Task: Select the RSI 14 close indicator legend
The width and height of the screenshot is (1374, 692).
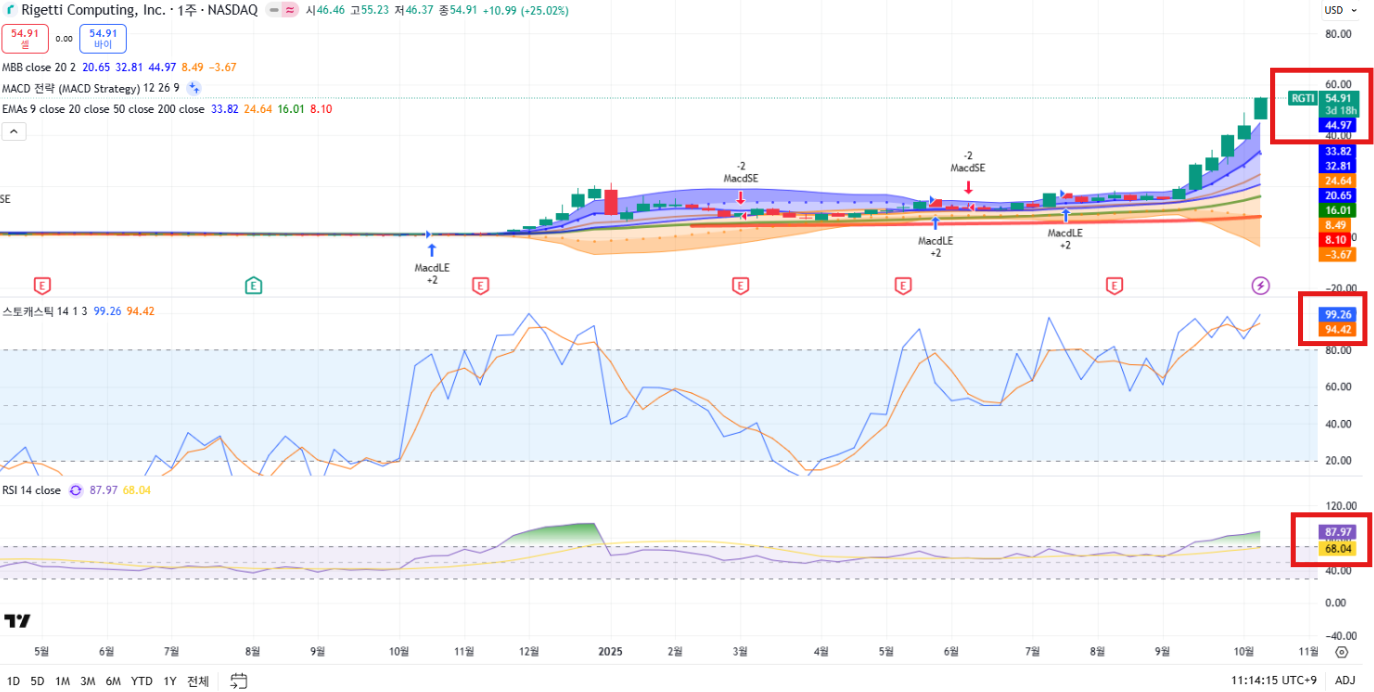Action: tap(32, 490)
